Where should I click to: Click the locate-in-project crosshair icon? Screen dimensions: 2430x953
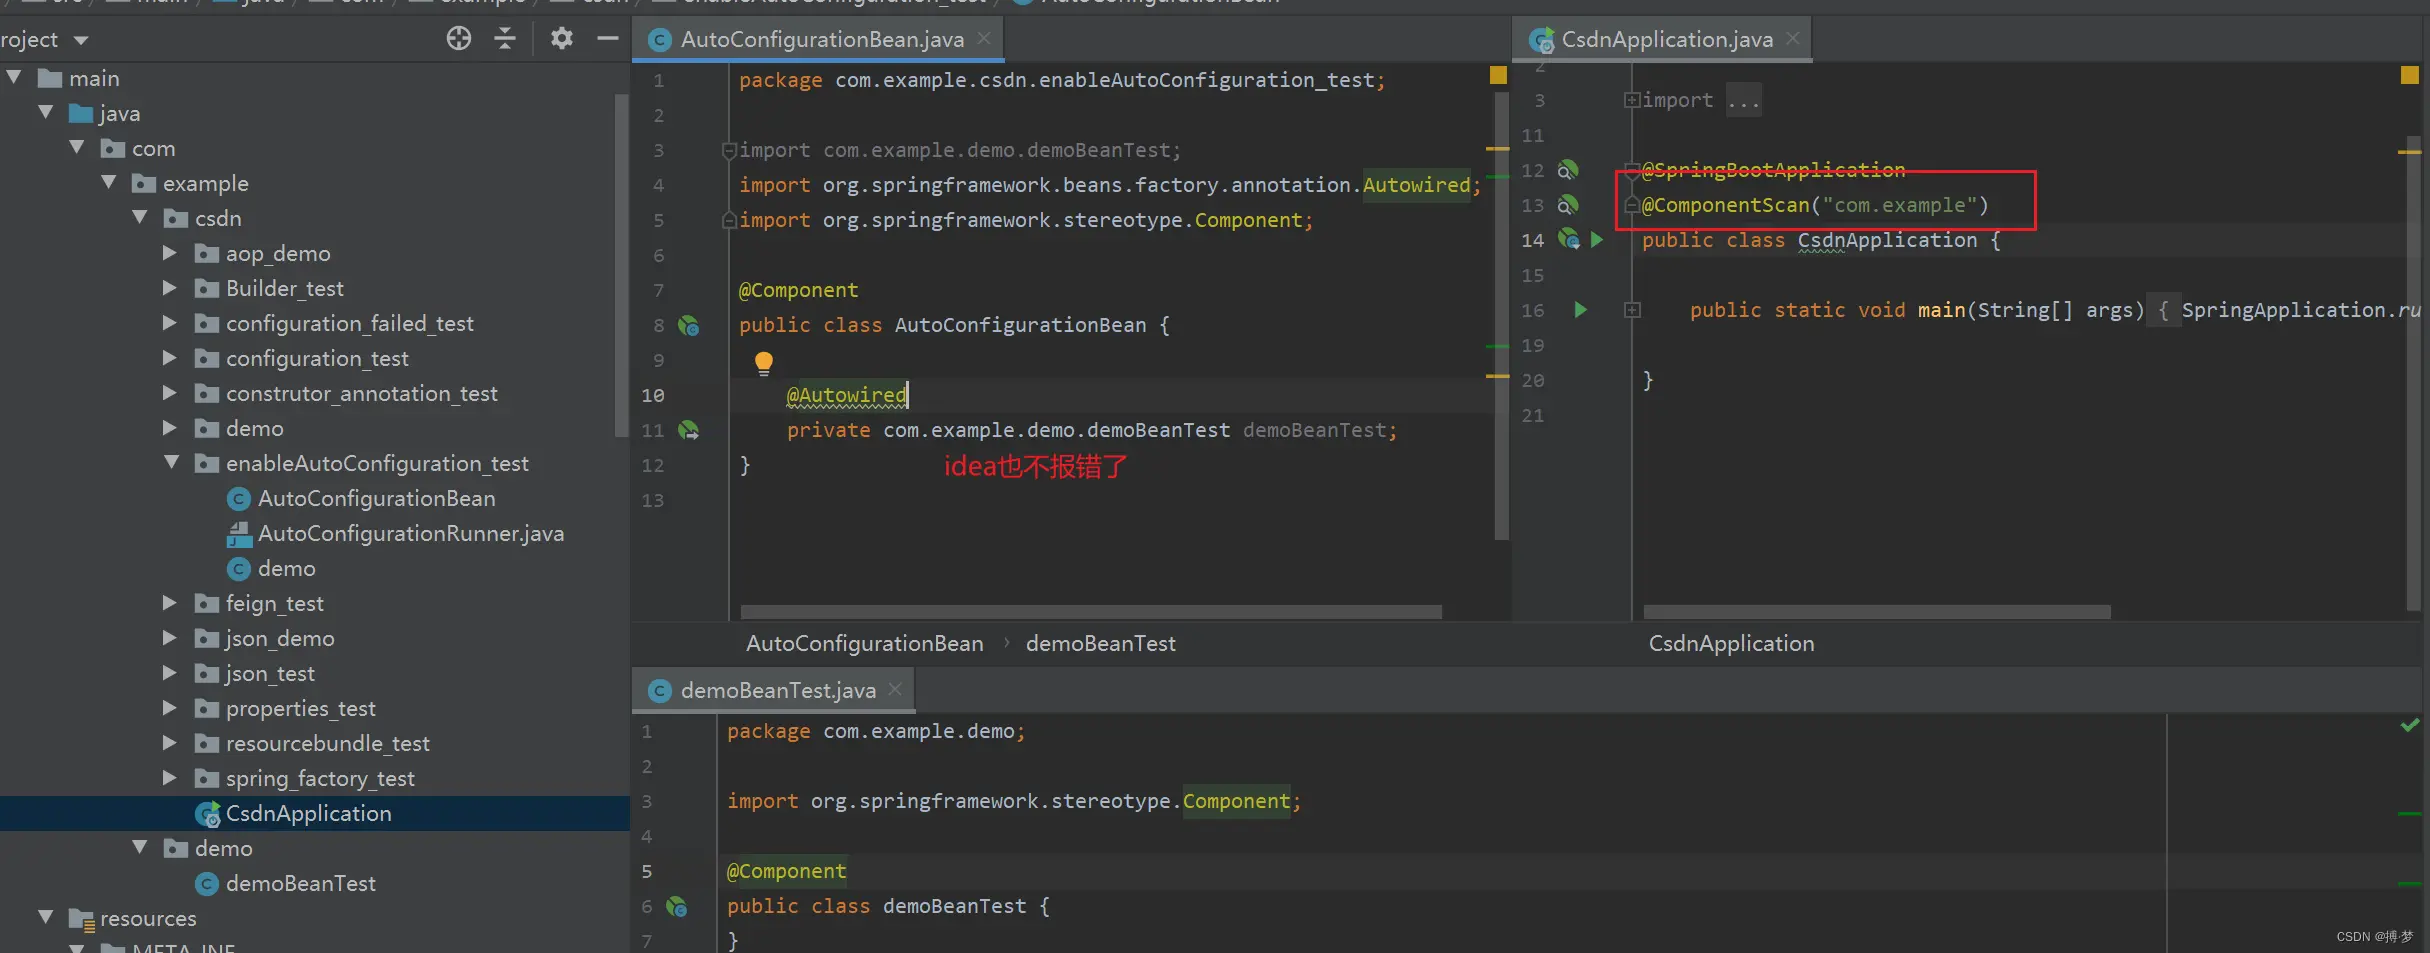pyautogui.click(x=459, y=38)
